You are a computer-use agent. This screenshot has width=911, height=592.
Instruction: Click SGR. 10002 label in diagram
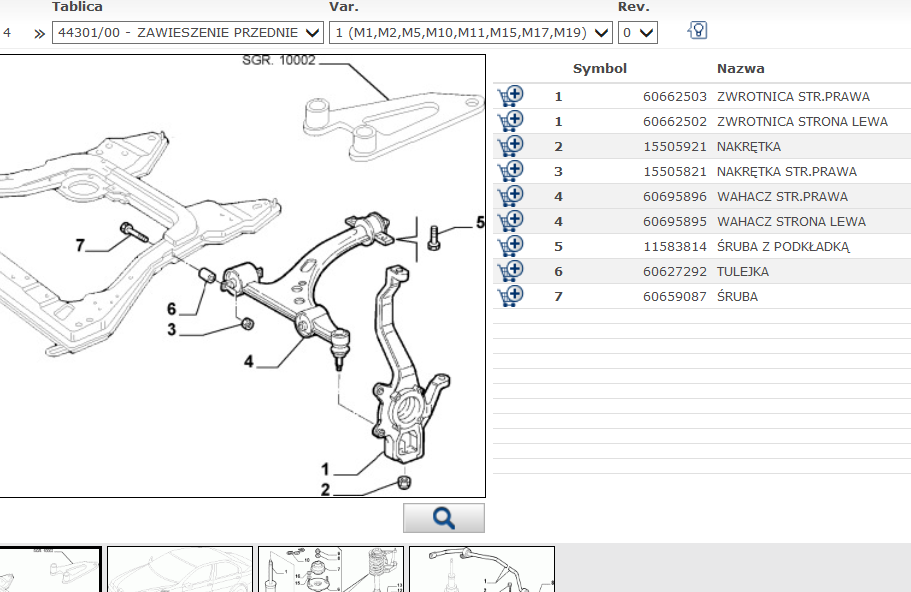coord(279,60)
